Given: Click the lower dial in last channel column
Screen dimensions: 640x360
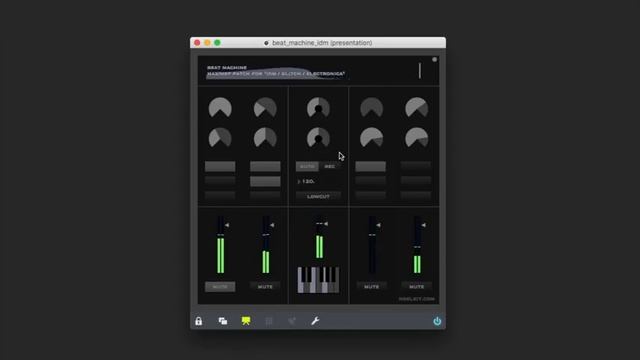Looking at the screenshot, I should [x=416, y=138].
